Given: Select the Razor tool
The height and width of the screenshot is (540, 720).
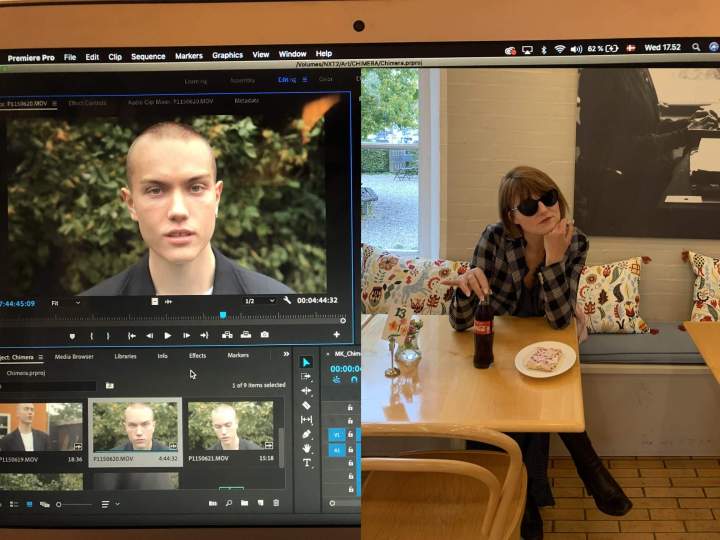Looking at the screenshot, I should click(306, 405).
